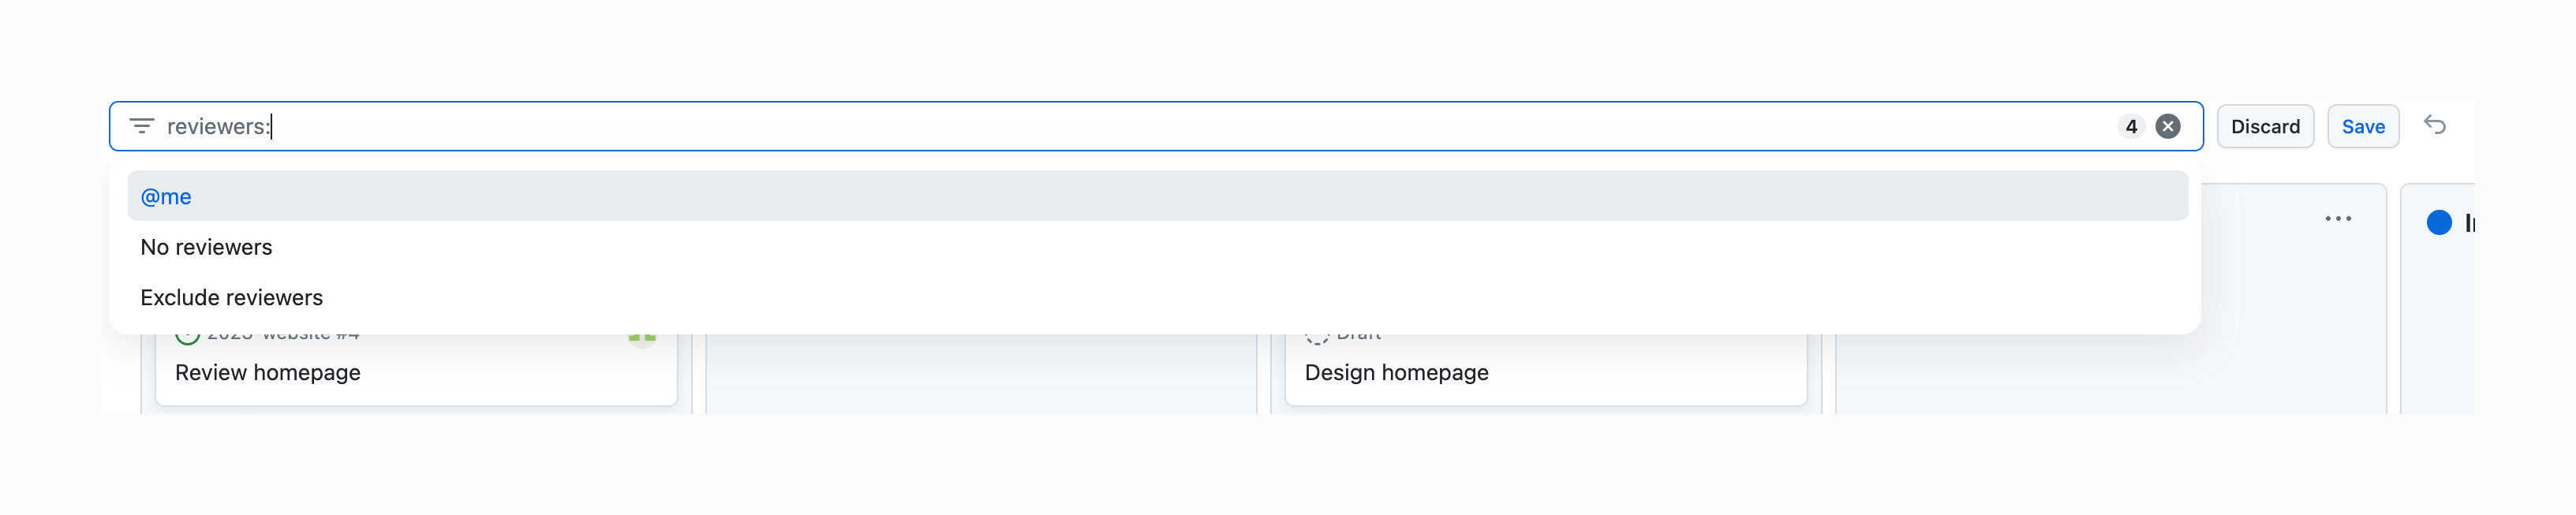Open the Review homepage card

pyautogui.click(x=268, y=372)
